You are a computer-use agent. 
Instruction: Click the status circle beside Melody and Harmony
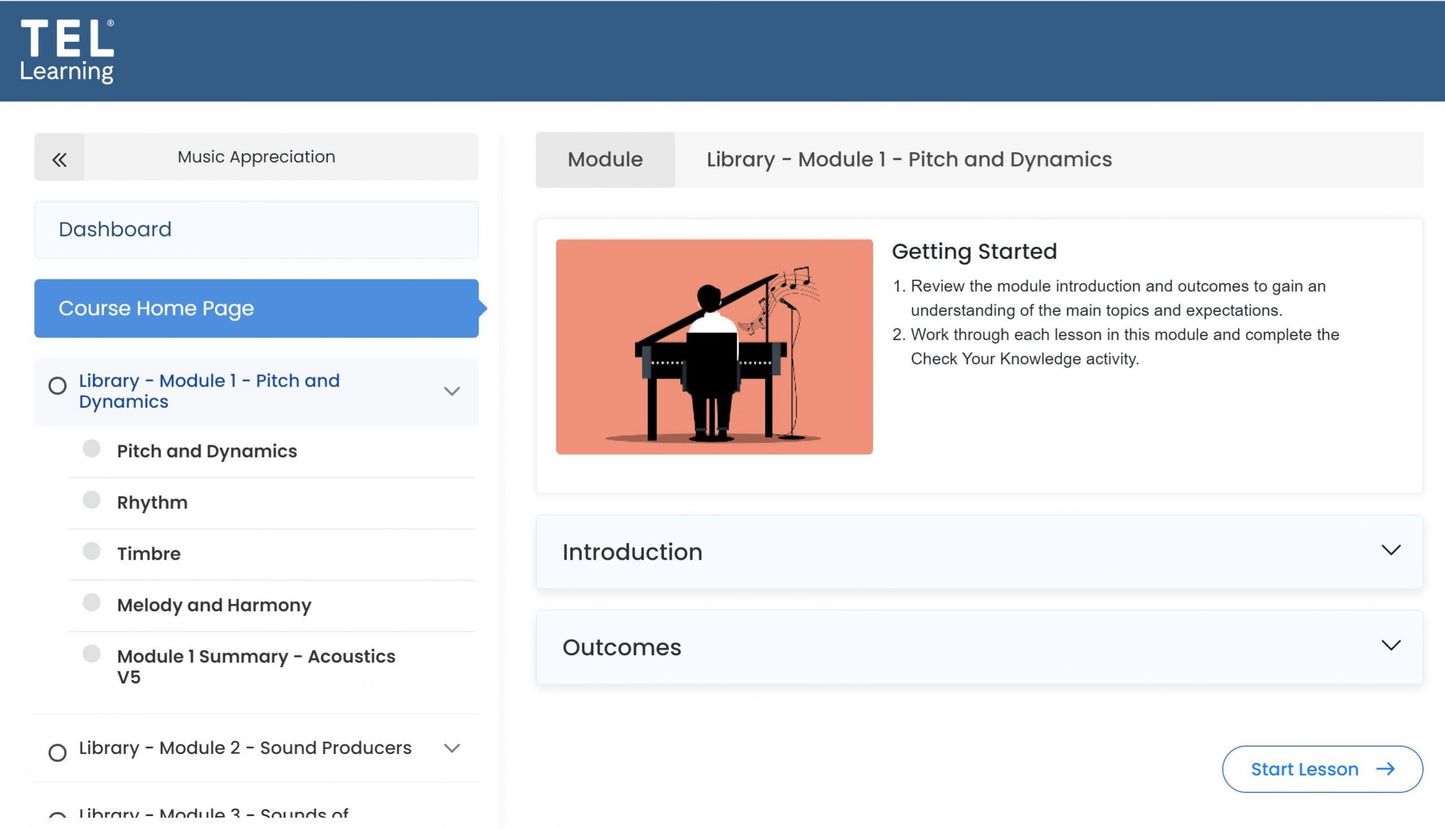pos(92,603)
